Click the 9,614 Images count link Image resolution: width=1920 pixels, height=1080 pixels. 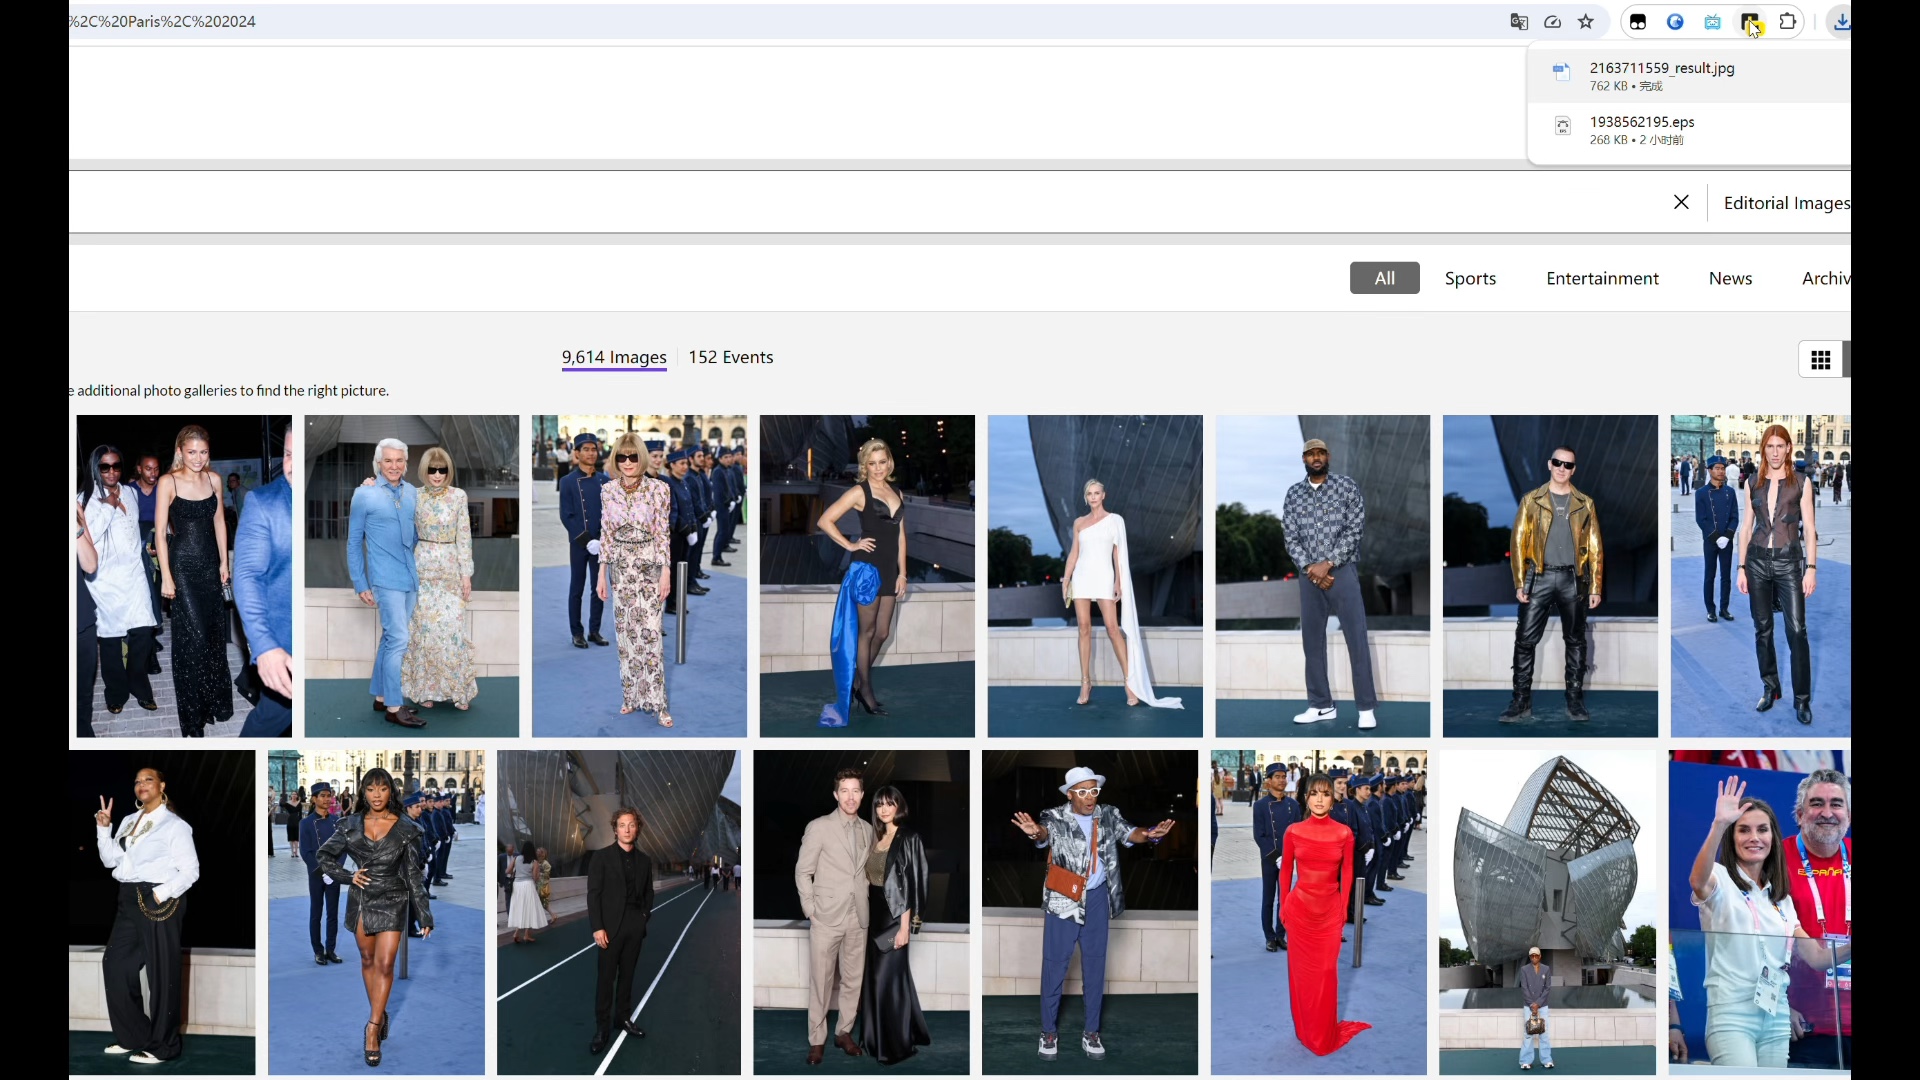(x=616, y=357)
